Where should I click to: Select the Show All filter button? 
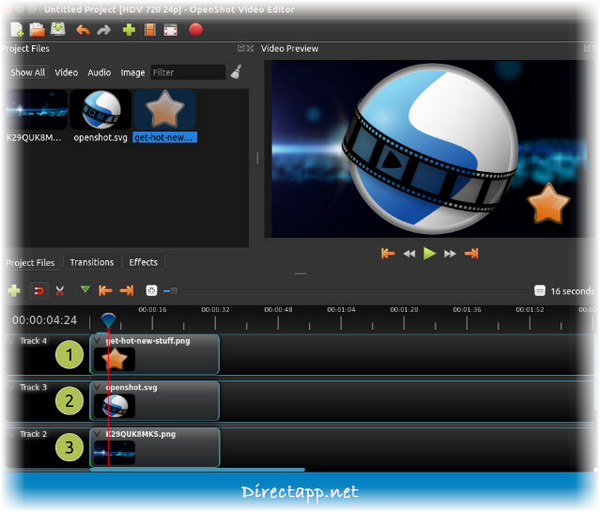click(28, 72)
